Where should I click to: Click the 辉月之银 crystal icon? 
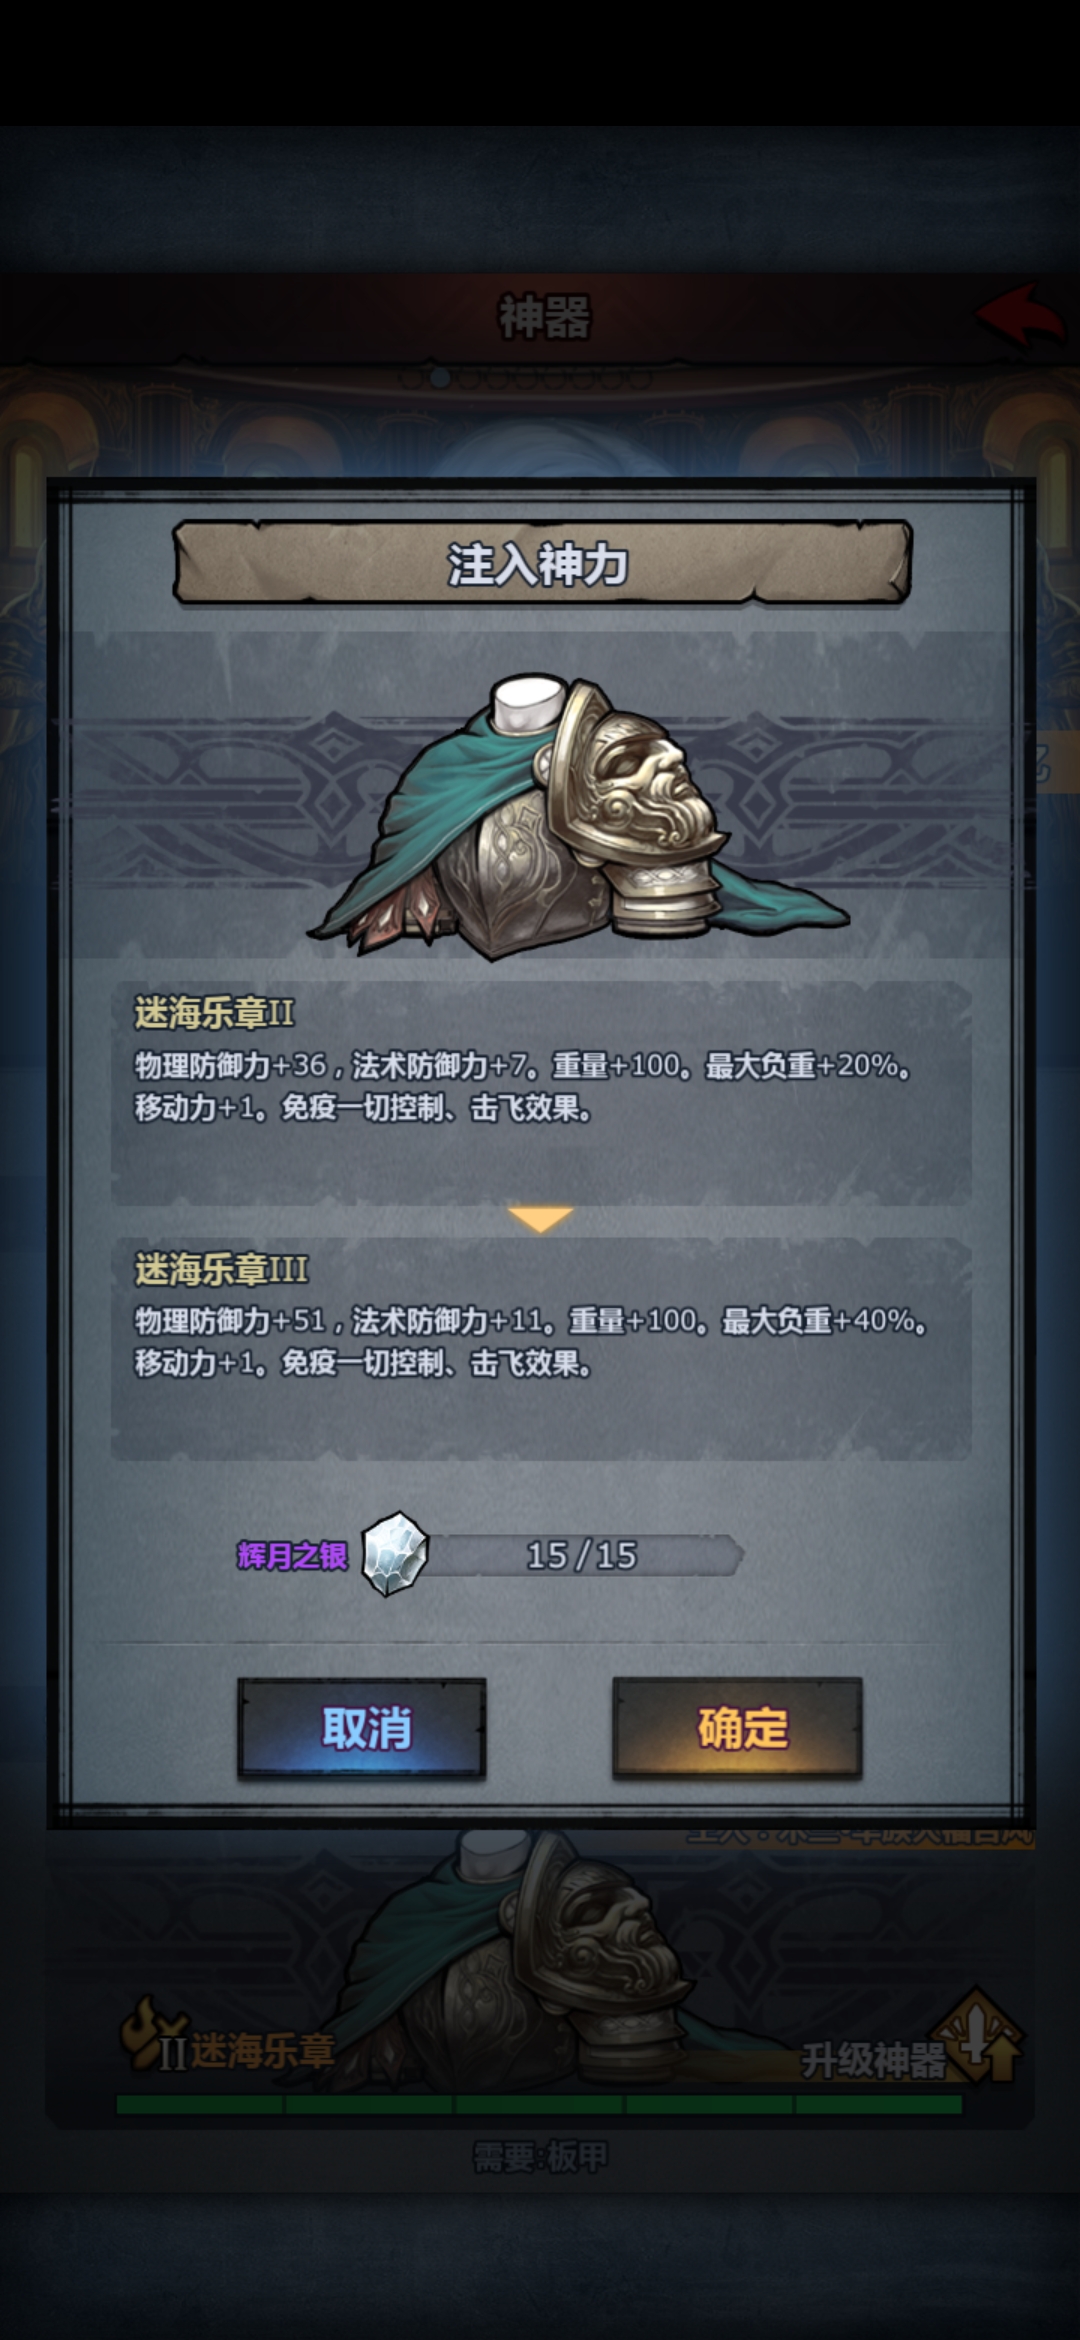(395, 1554)
